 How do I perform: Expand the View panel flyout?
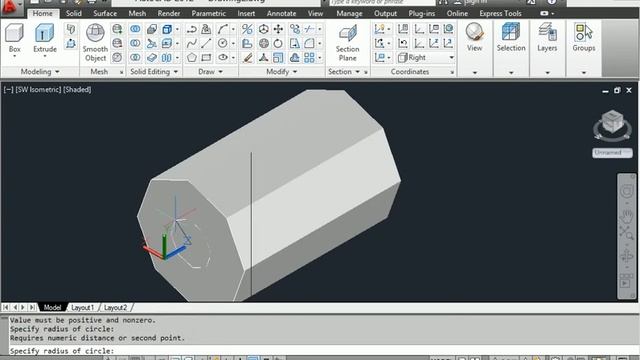475,73
